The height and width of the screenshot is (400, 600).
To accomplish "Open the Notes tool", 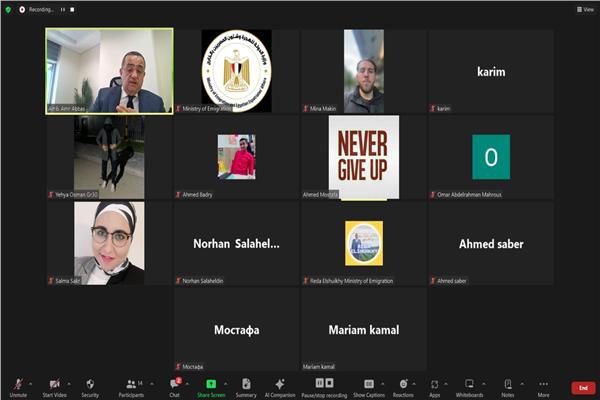I will coord(508,387).
